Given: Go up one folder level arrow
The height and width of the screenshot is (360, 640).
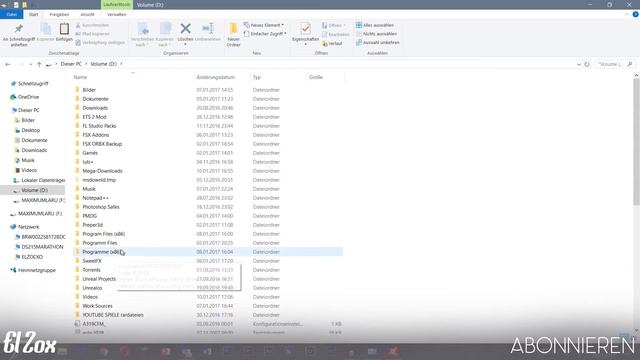Looking at the screenshot, I should click(39, 64).
